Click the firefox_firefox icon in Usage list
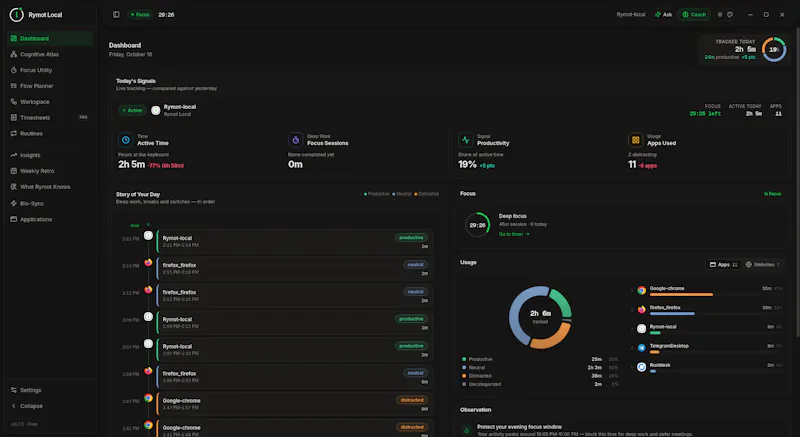The height and width of the screenshot is (437, 800). pos(641,310)
